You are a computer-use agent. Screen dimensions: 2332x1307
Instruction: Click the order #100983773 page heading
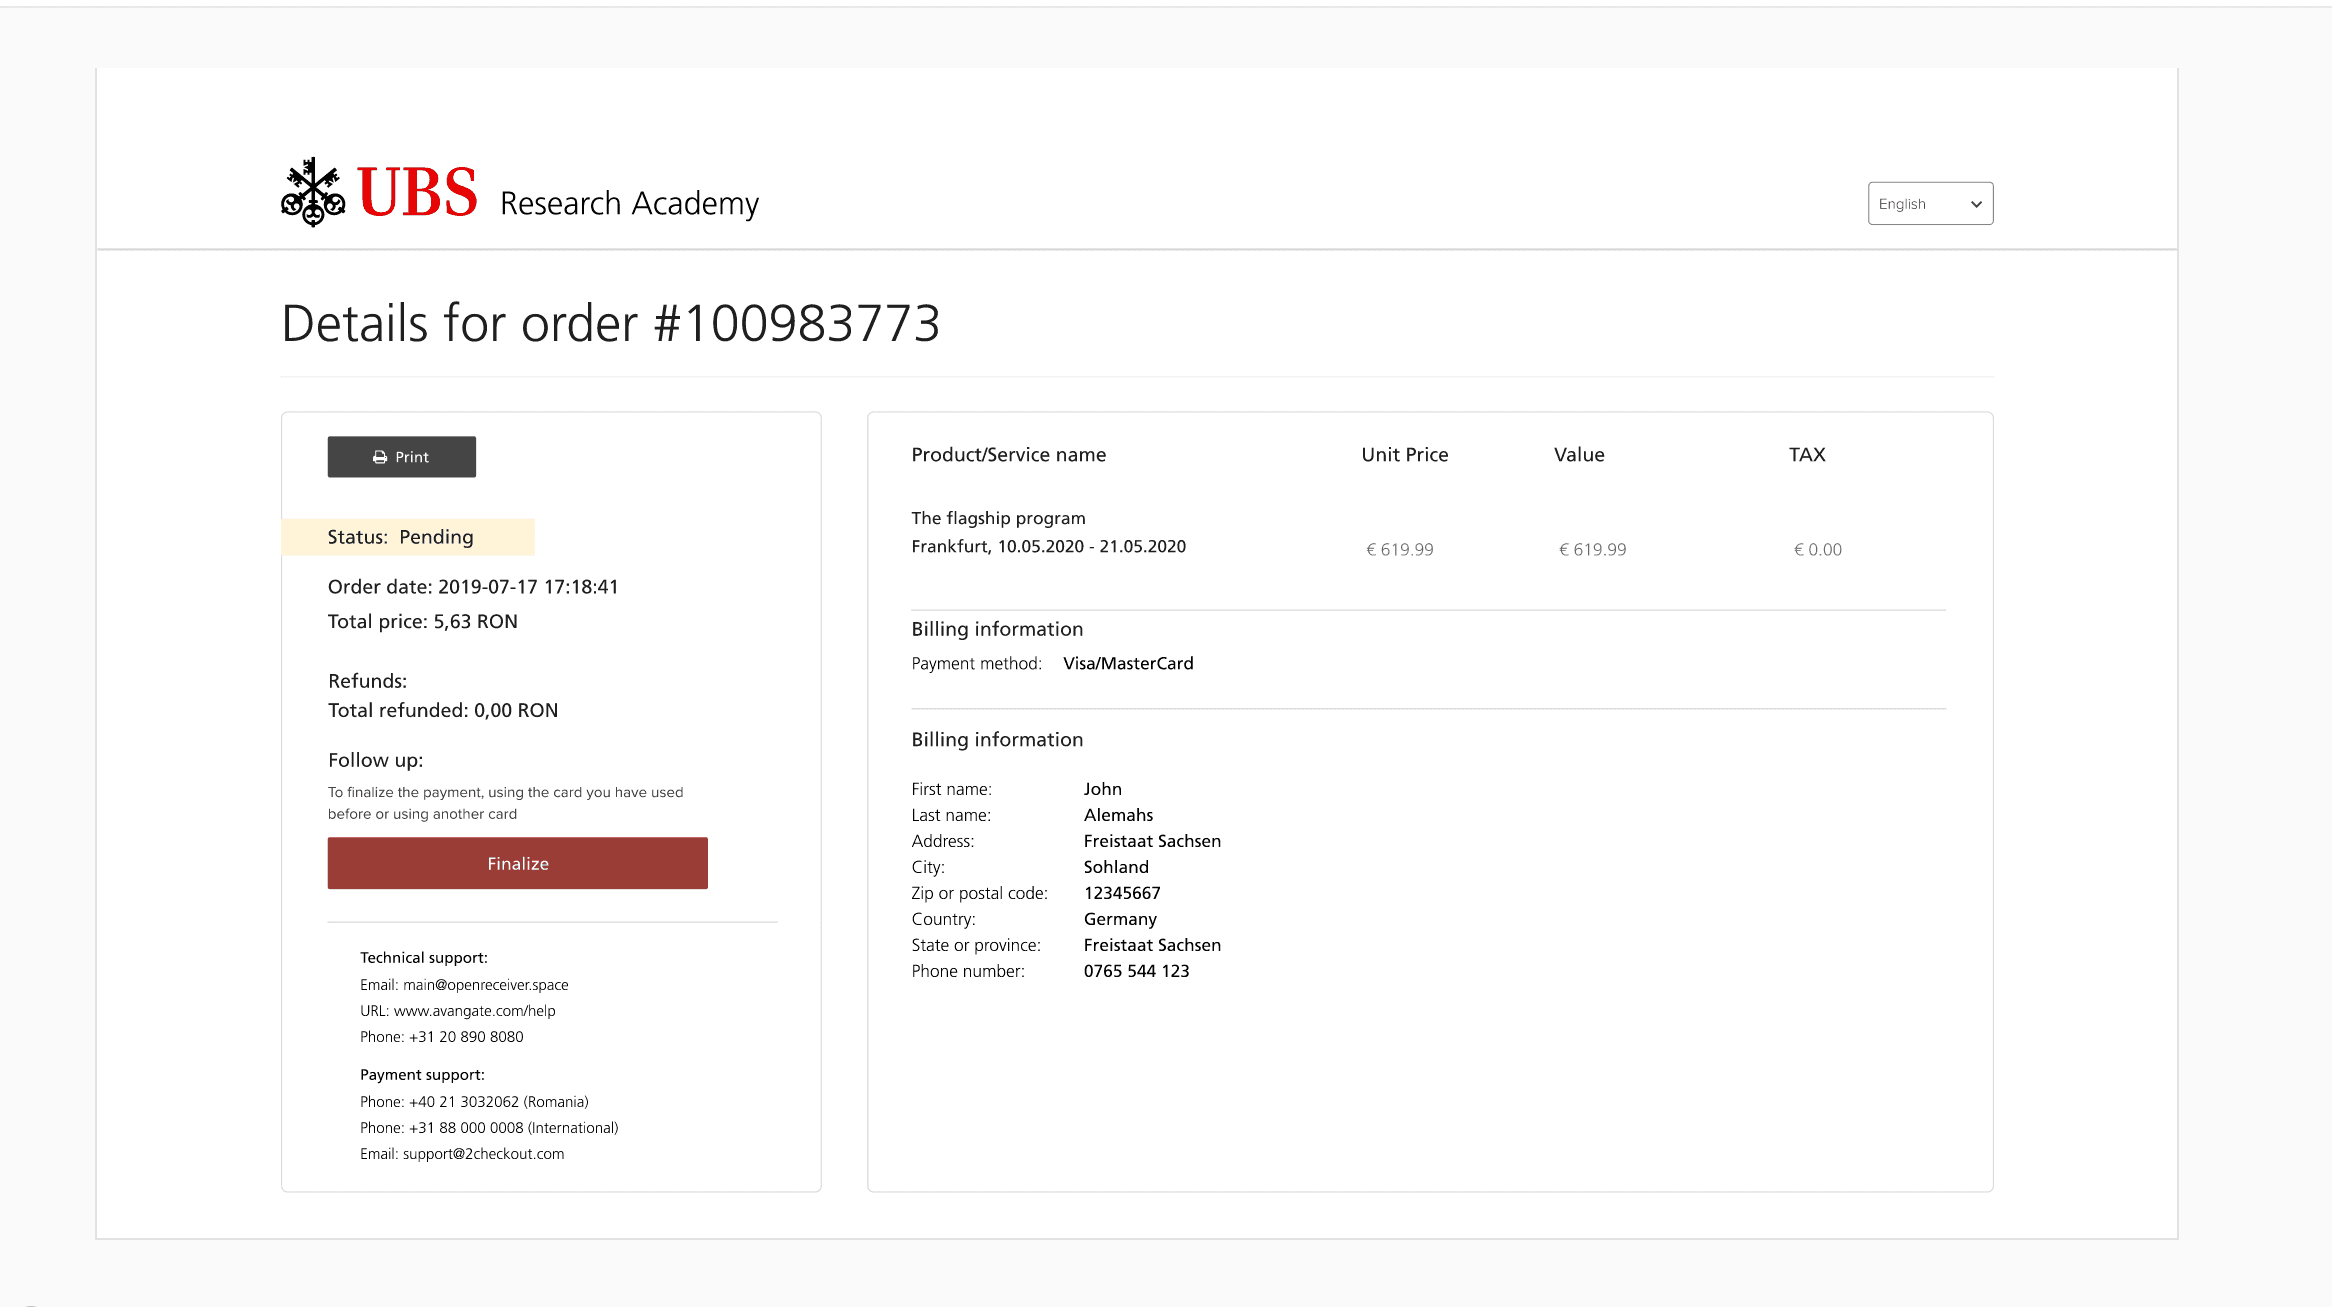point(610,324)
